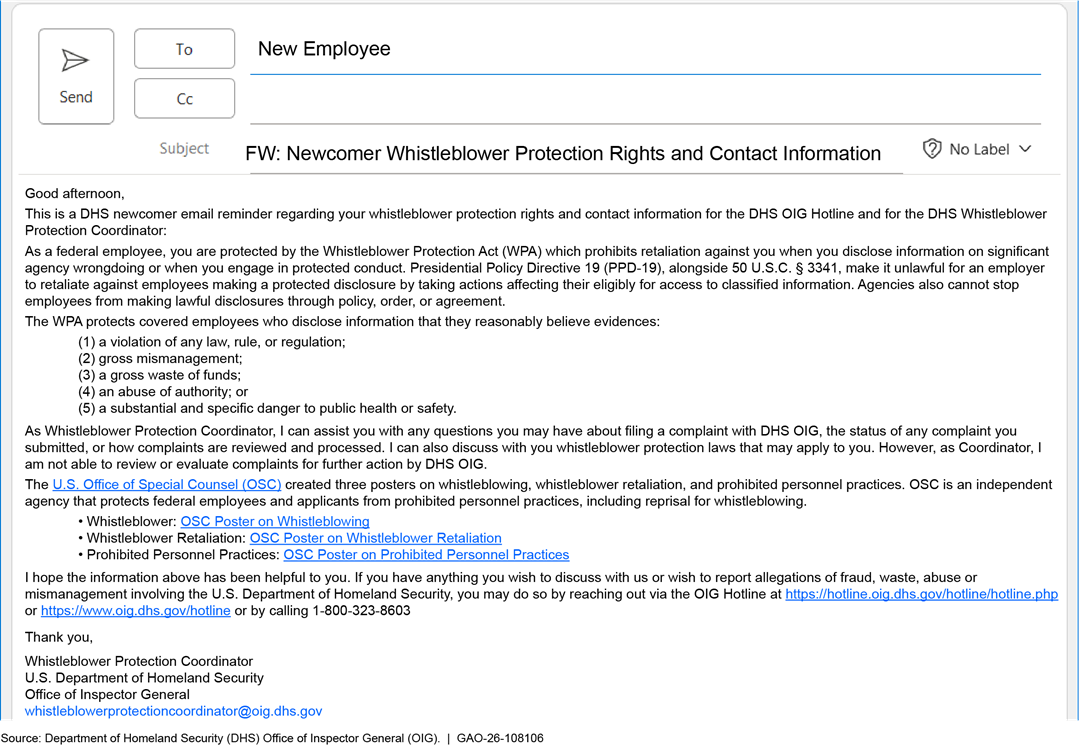Open OSC Poster on Whistleblowing link
Screen dimensions: 1080x746
275,521
